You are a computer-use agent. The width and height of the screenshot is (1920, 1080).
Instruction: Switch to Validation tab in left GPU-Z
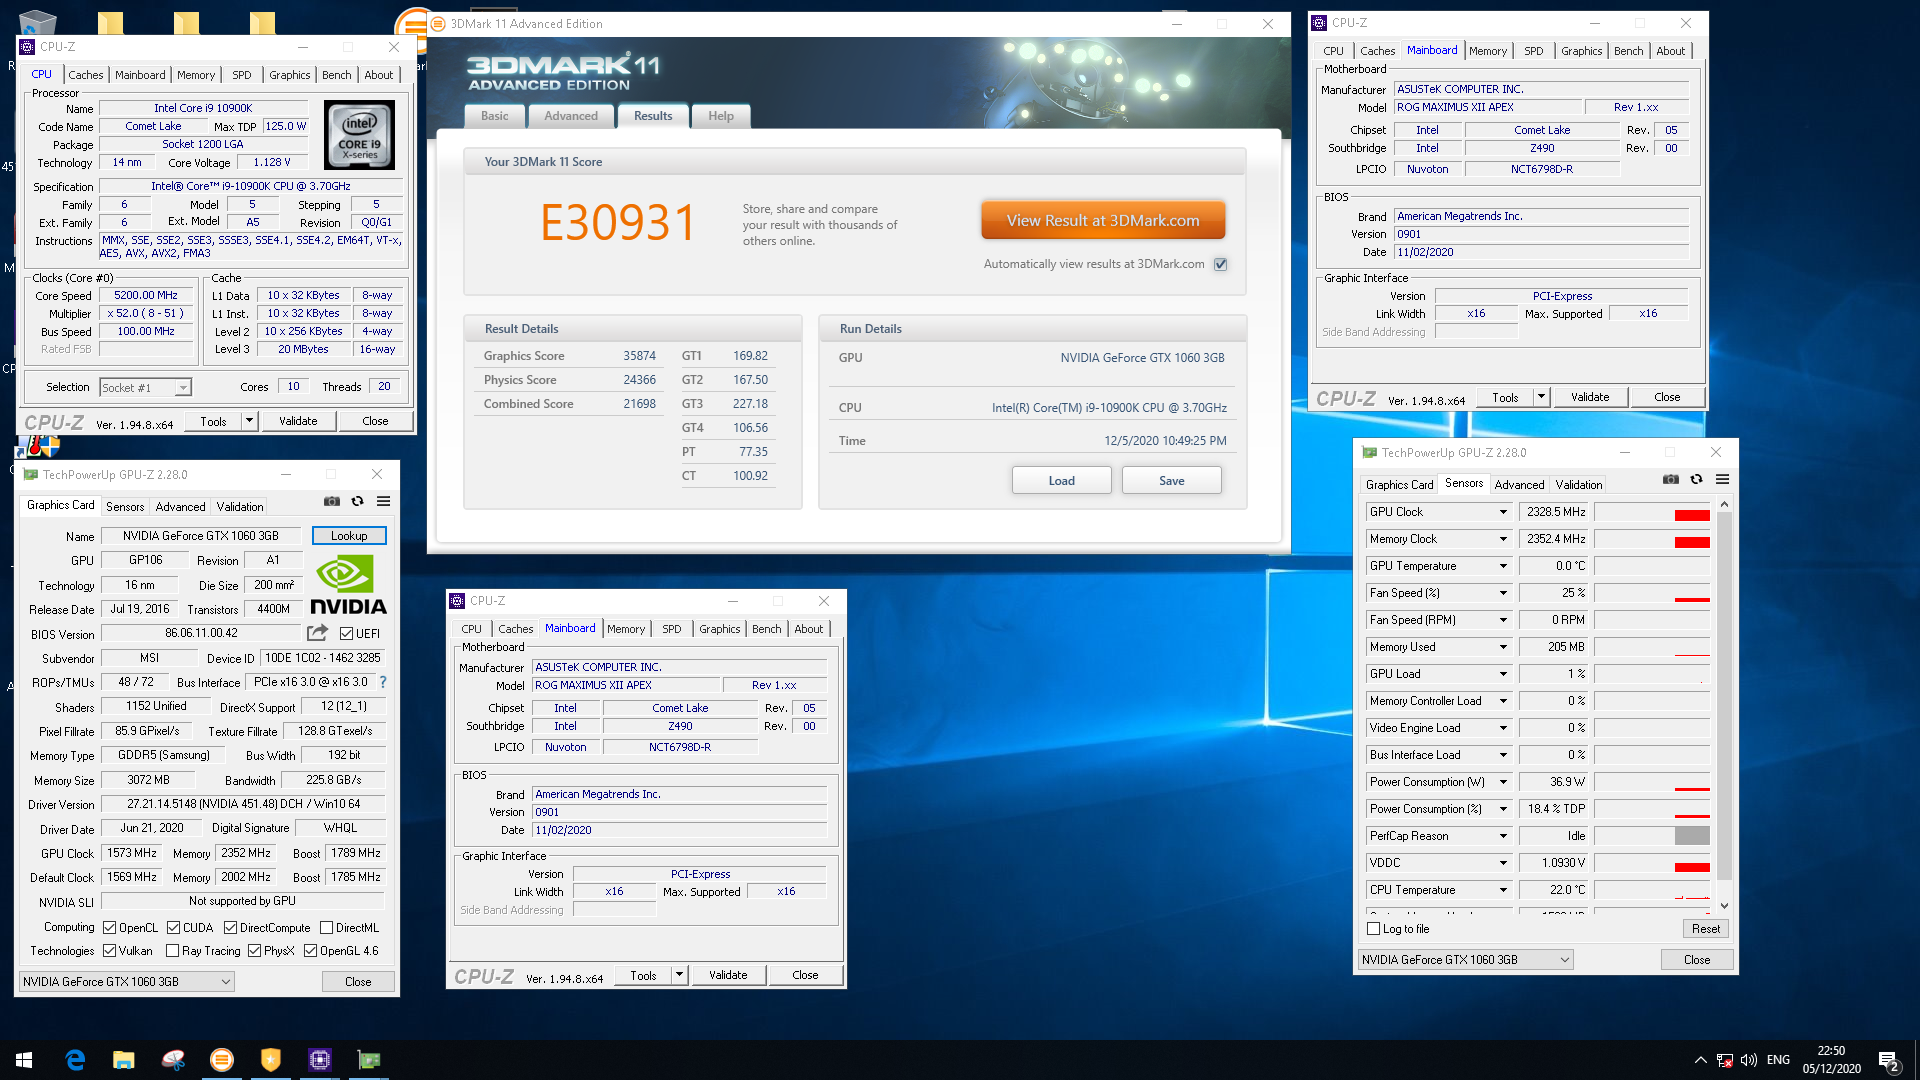(240, 507)
